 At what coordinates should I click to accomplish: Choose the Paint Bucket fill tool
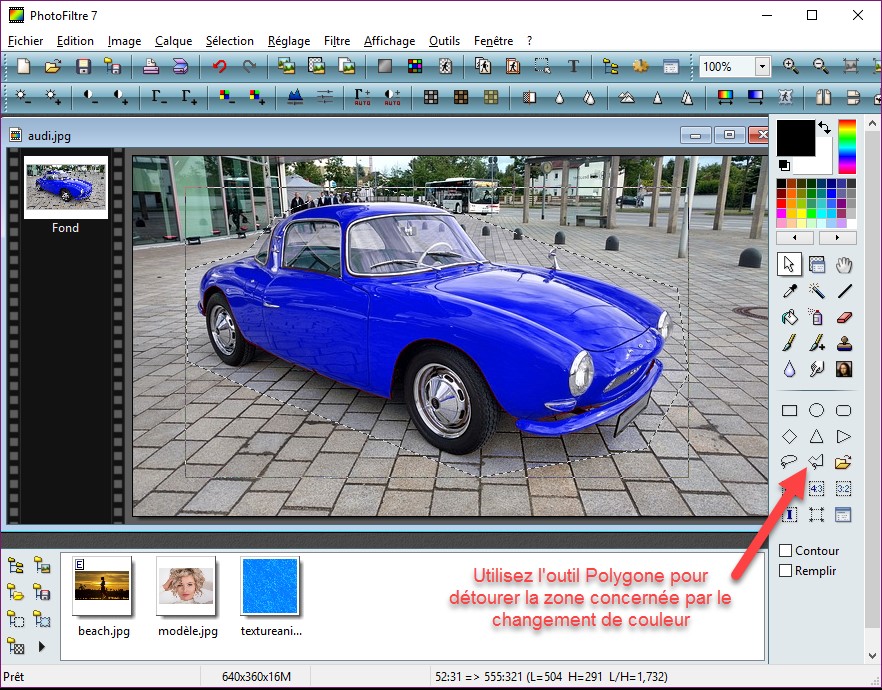pyautogui.click(x=789, y=318)
